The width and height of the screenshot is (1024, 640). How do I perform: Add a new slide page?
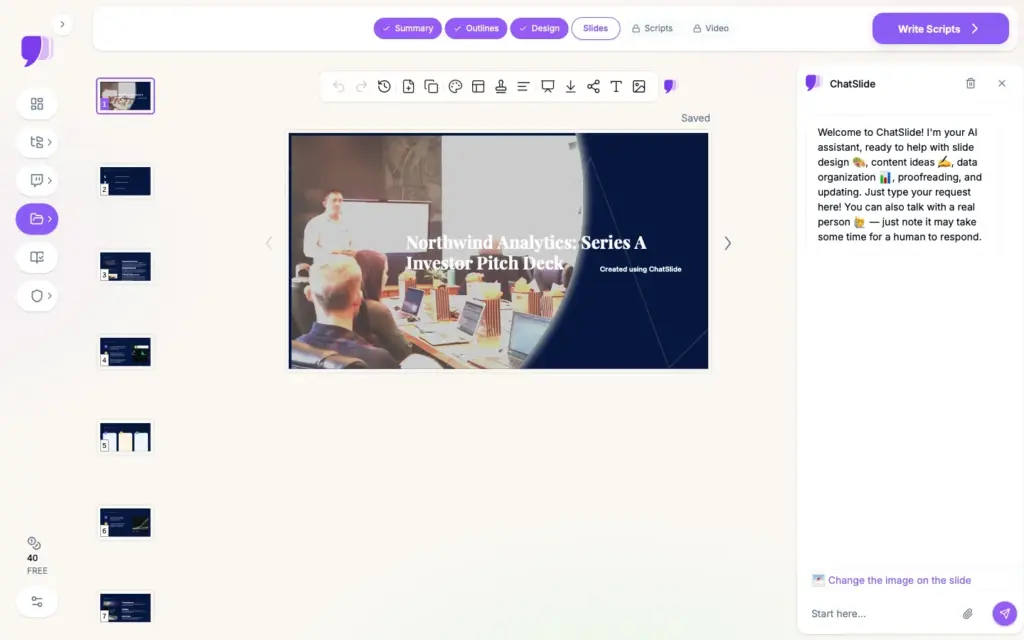coord(408,86)
